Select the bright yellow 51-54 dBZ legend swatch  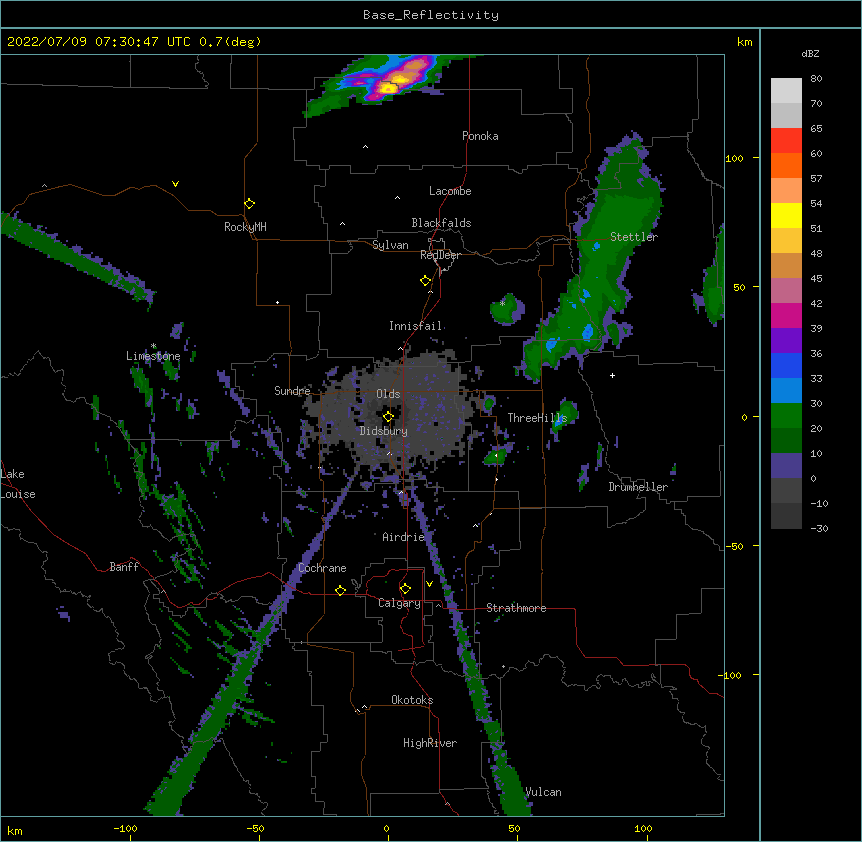786,215
